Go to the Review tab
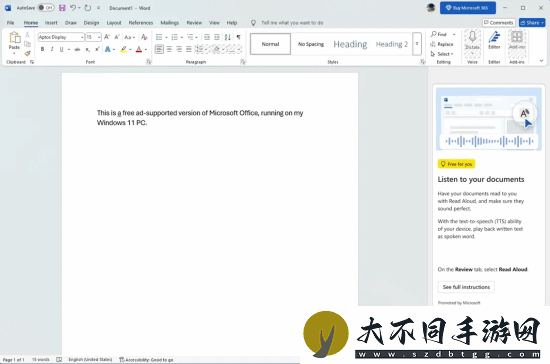 (x=194, y=23)
